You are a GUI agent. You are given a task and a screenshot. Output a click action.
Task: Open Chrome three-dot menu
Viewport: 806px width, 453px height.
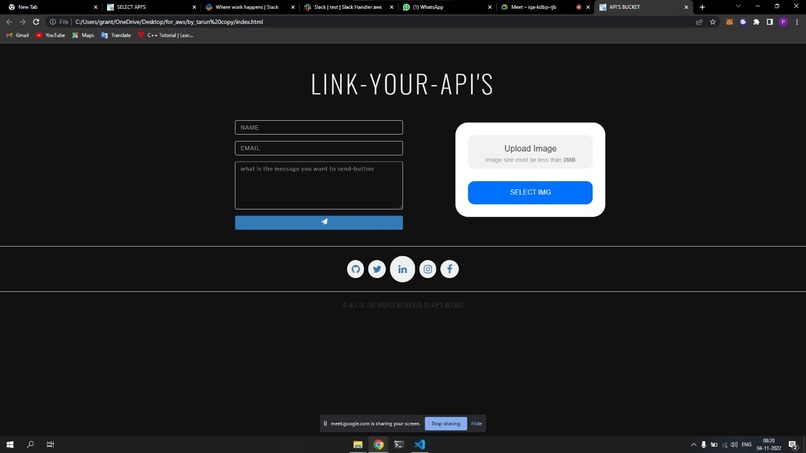(x=797, y=22)
